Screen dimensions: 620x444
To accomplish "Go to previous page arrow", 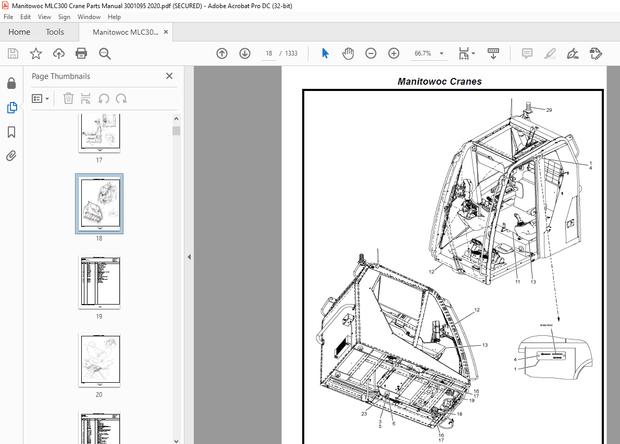I will tap(222, 53).
